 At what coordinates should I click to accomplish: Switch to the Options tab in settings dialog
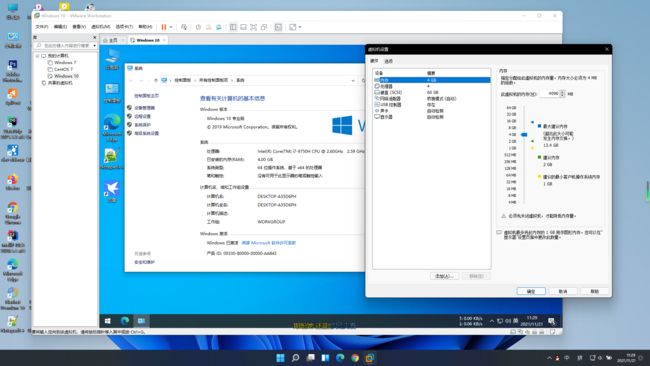click(x=388, y=61)
